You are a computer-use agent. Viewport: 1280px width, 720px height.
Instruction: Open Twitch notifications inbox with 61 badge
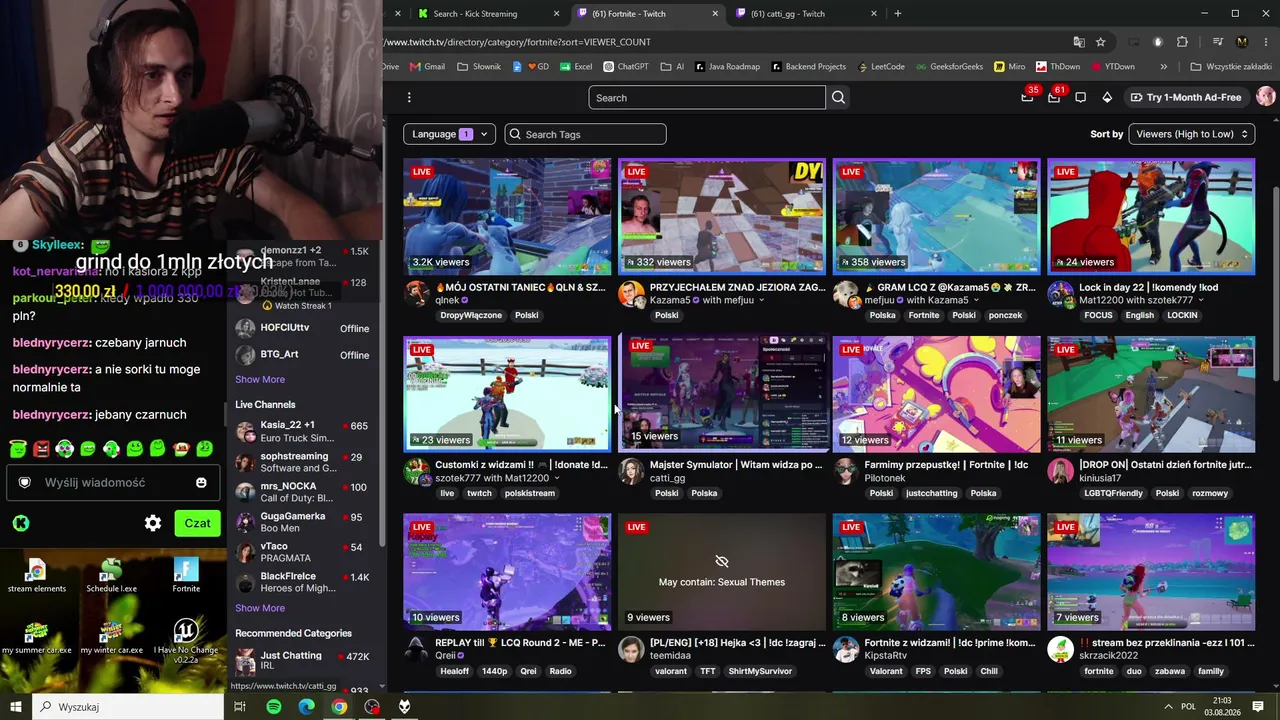pos(1054,97)
